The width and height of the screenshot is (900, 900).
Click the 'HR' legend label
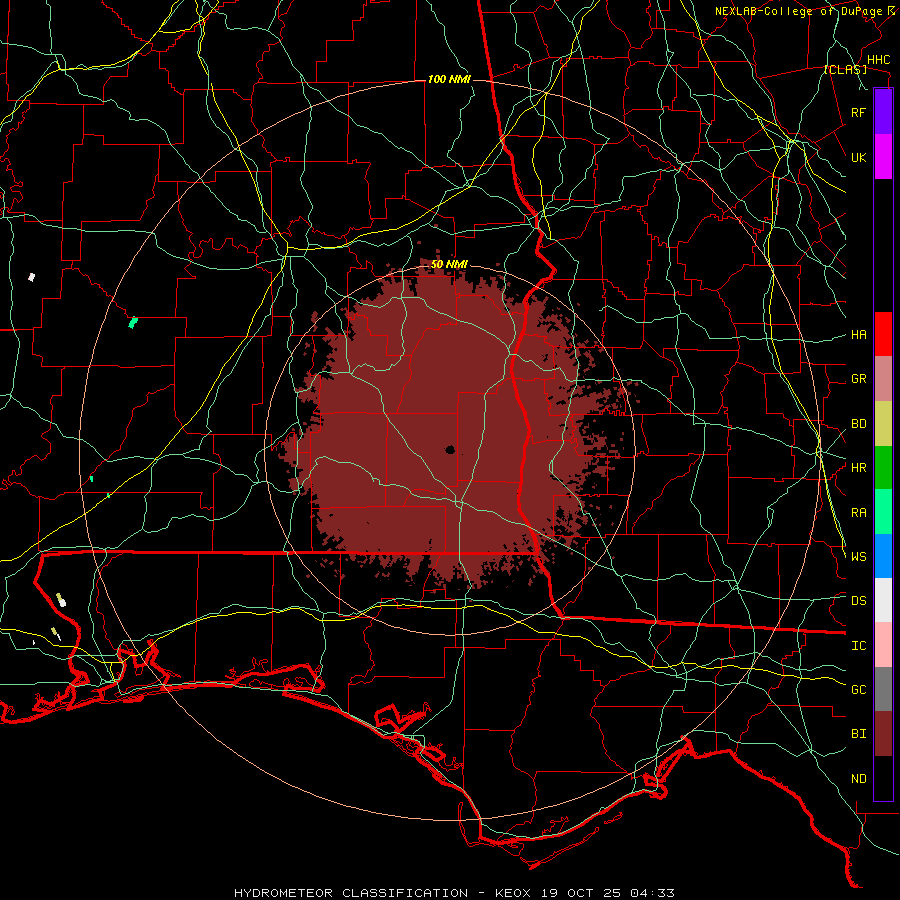[x=858, y=468]
